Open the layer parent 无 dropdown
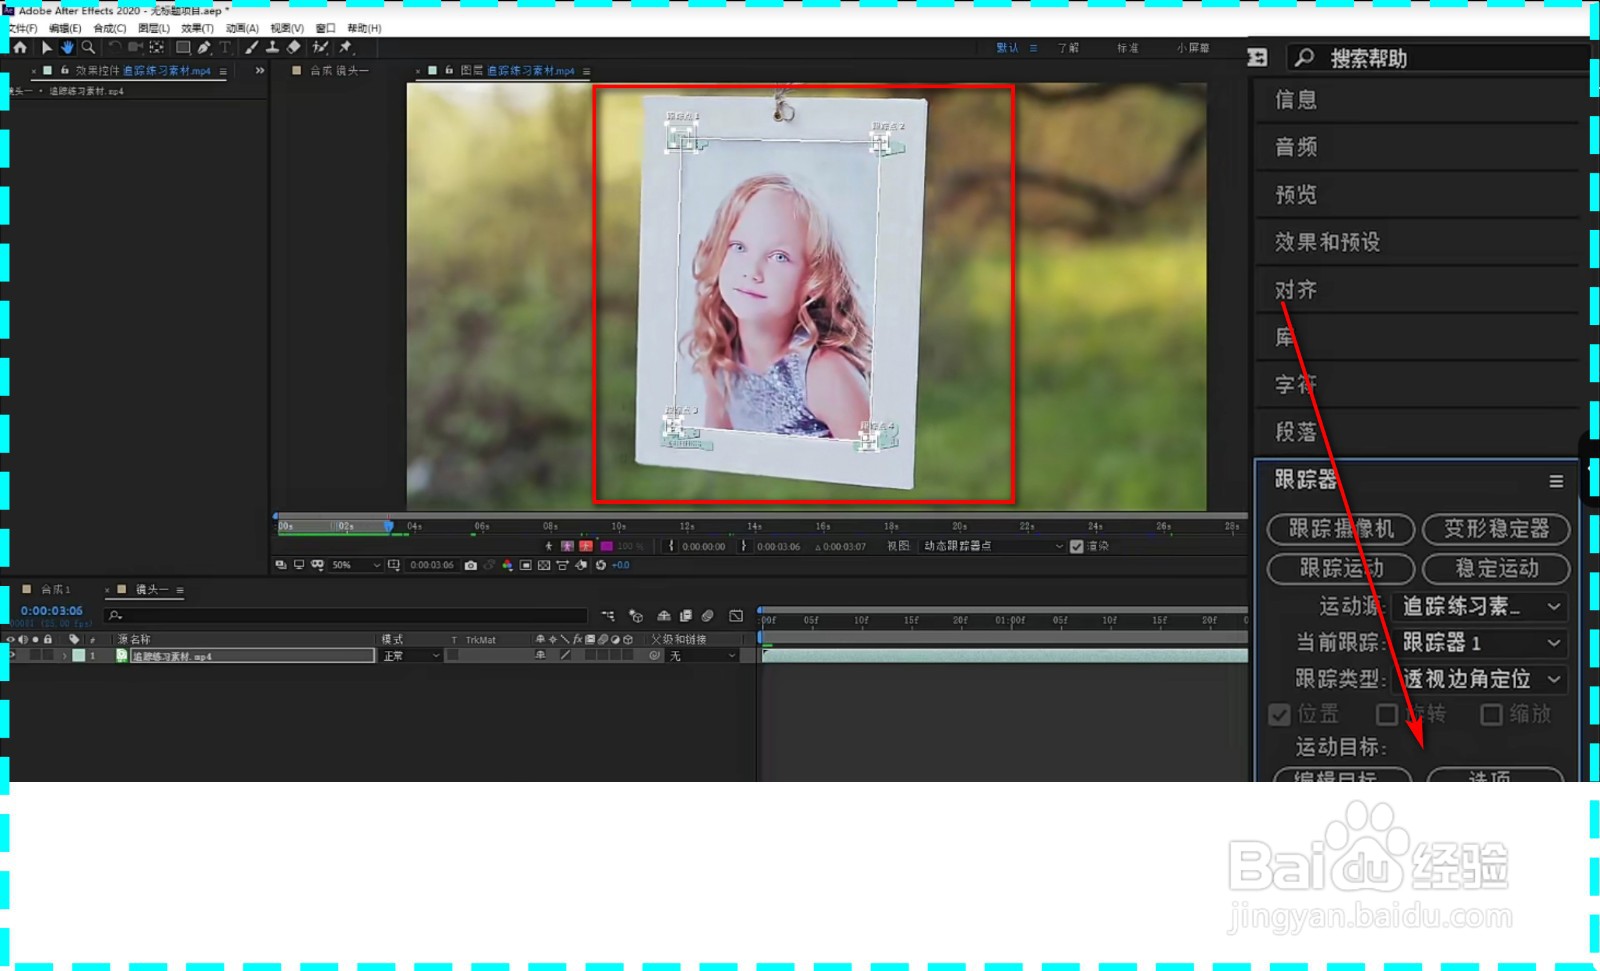The width and height of the screenshot is (1600, 971). point(703,656)
